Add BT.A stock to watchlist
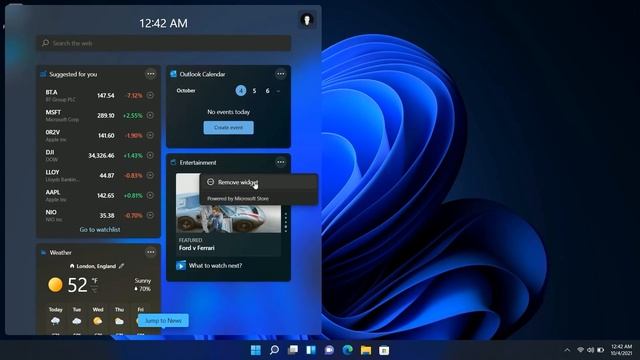Viewport: 640px width, 360px height. [x=150, y=95]
